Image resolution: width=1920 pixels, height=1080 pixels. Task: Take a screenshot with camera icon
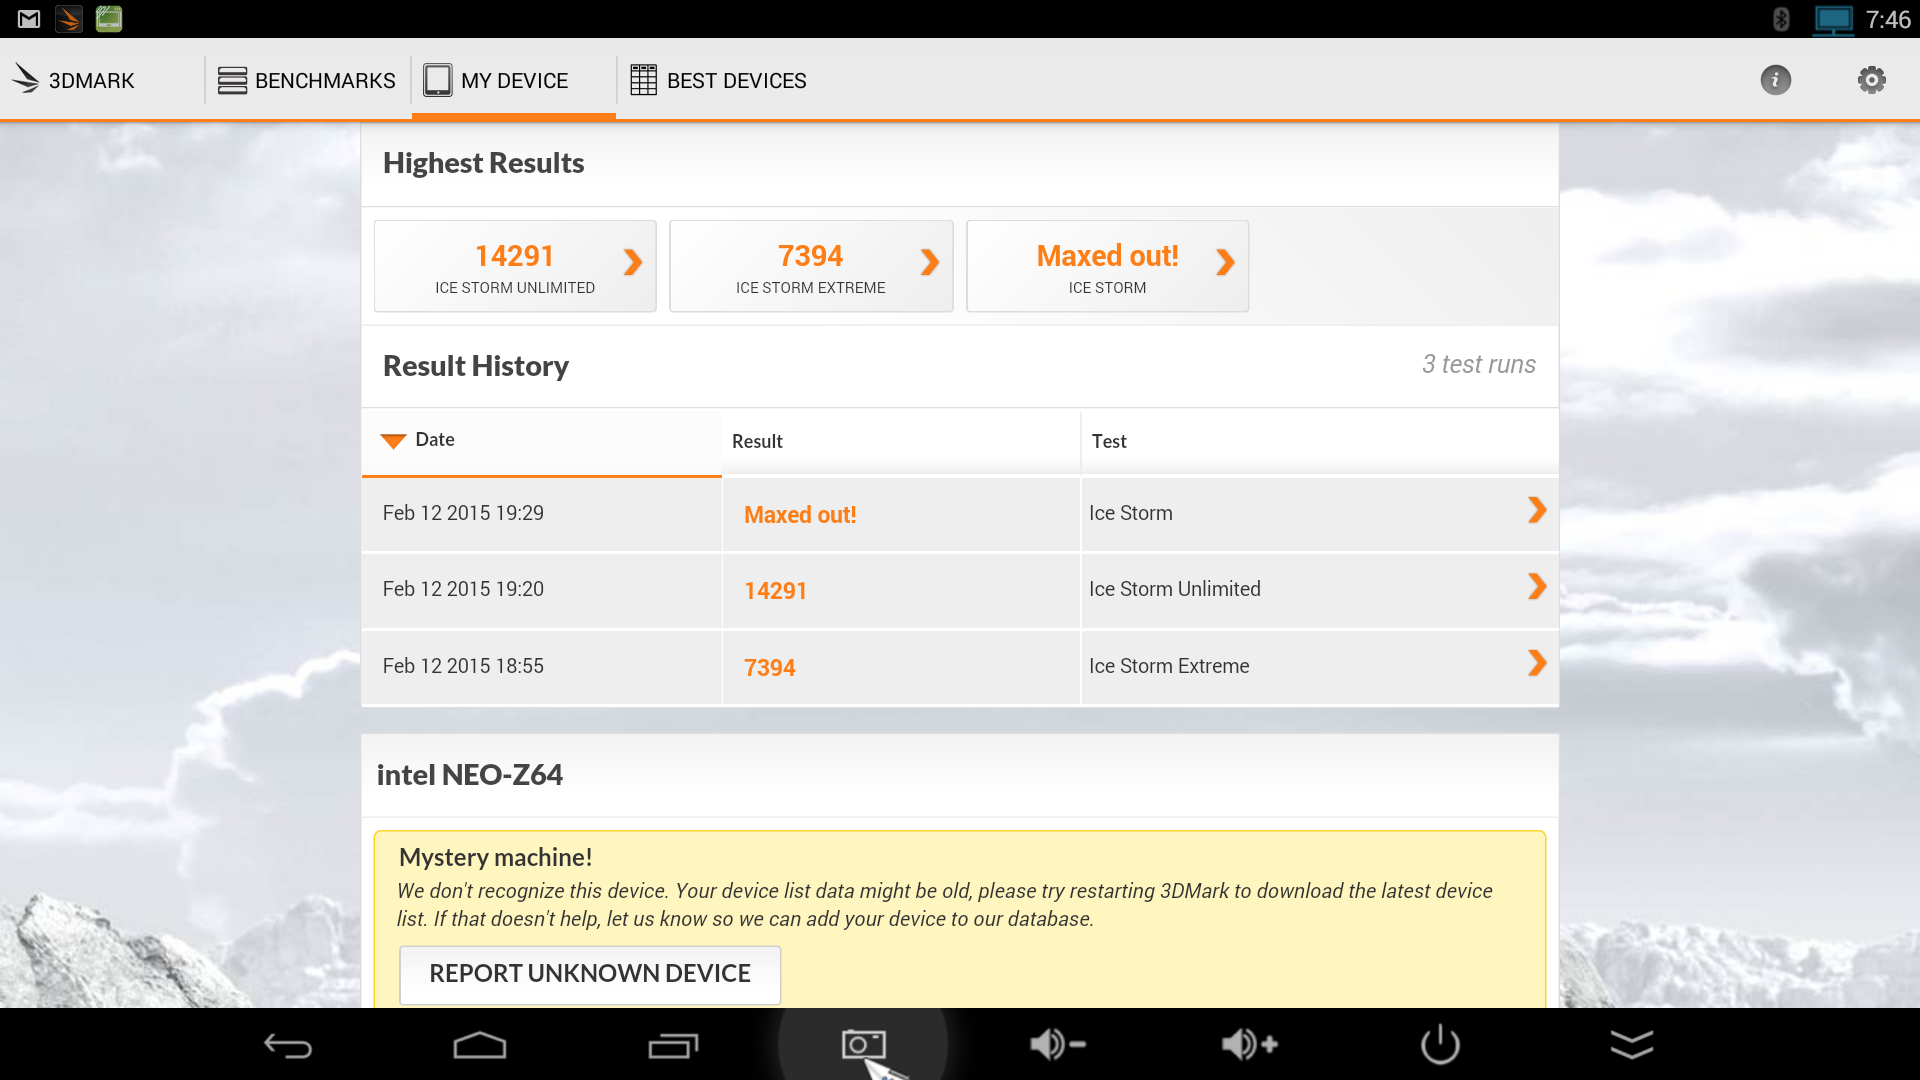point(863,1045)
